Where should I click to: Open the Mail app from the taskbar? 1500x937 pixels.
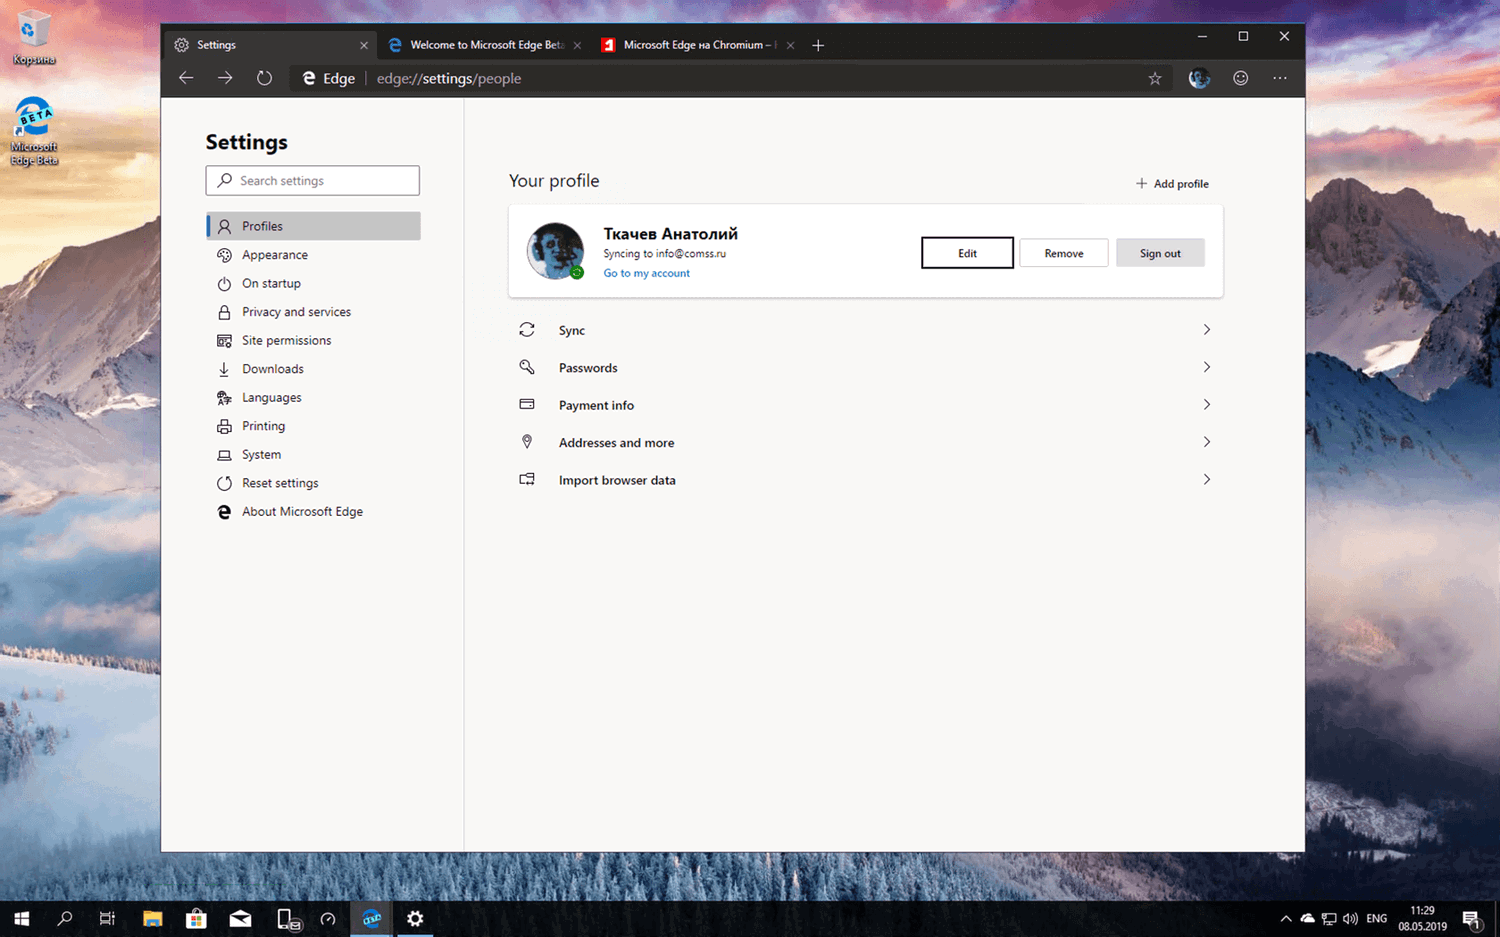click(x=240, y=918)
